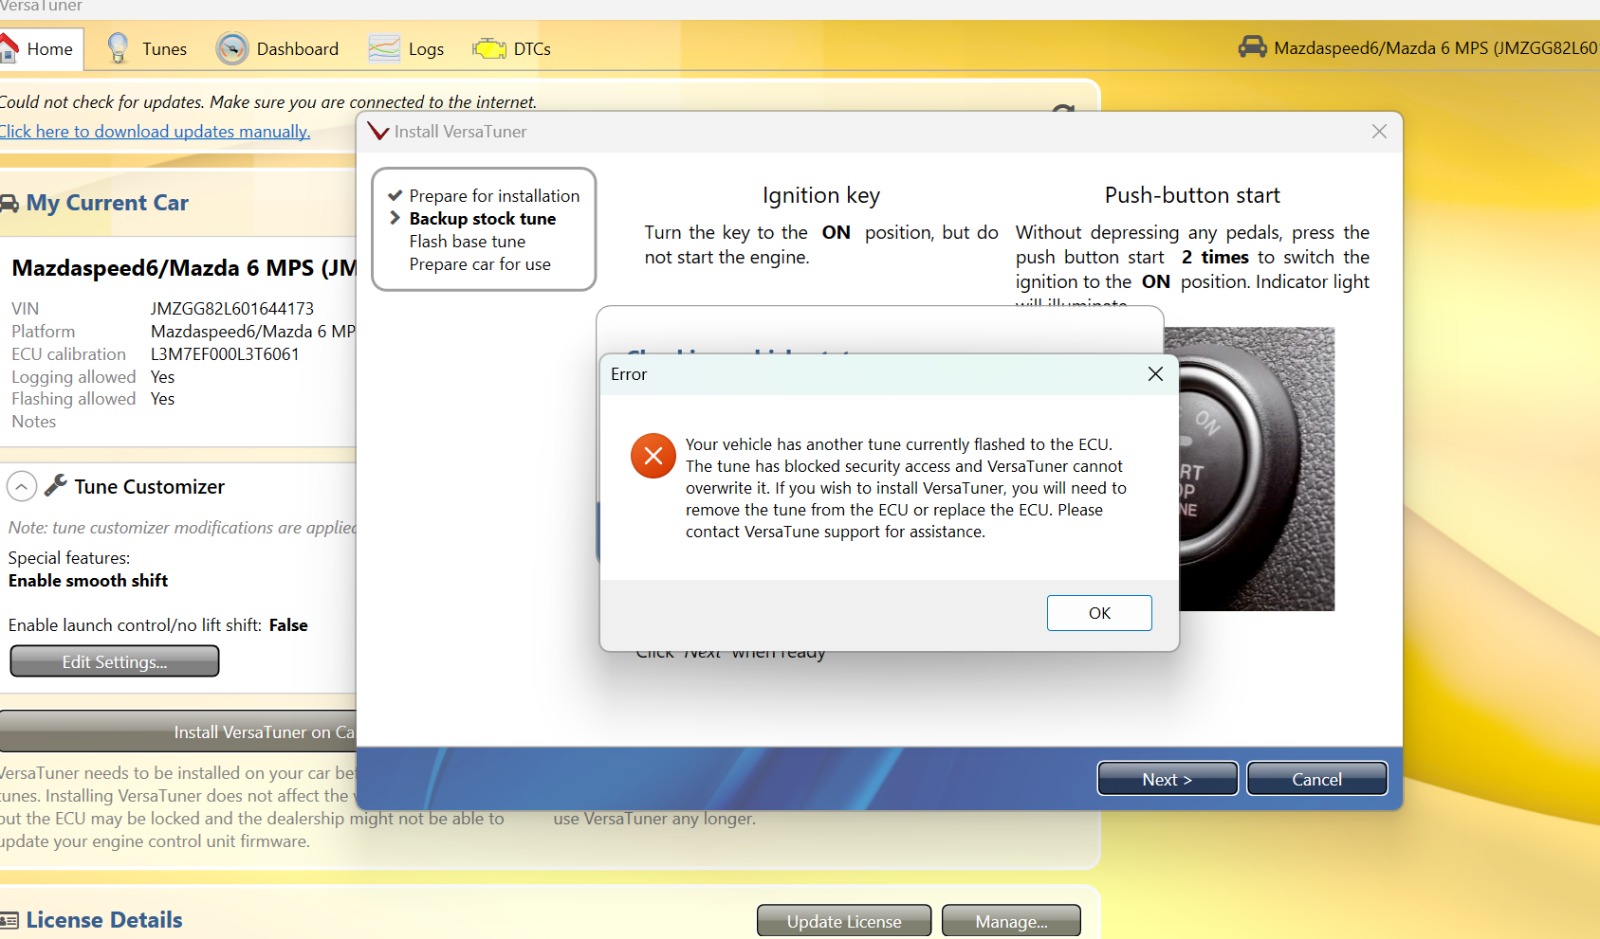
Task: Open the Dashboard tab
Action: (278, 48)
